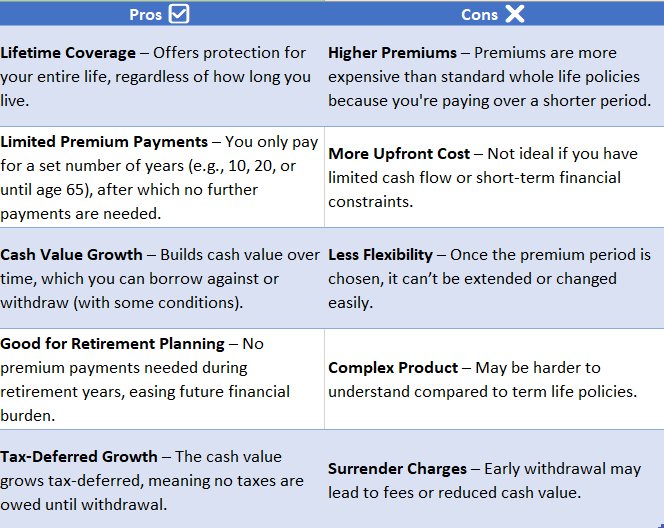Select the Tax-Deferred Growth cell
The height and width of the screenshot is (528, 664).
(162, 479)
